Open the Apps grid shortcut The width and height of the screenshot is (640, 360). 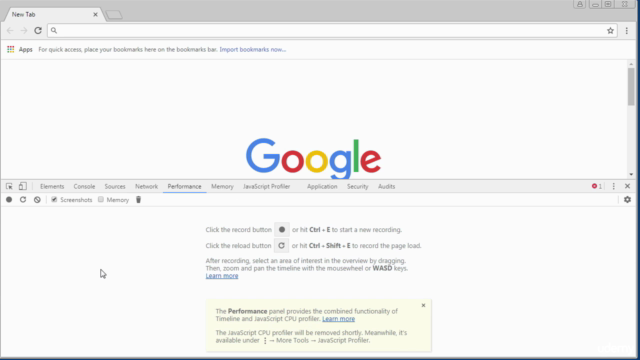11,49
